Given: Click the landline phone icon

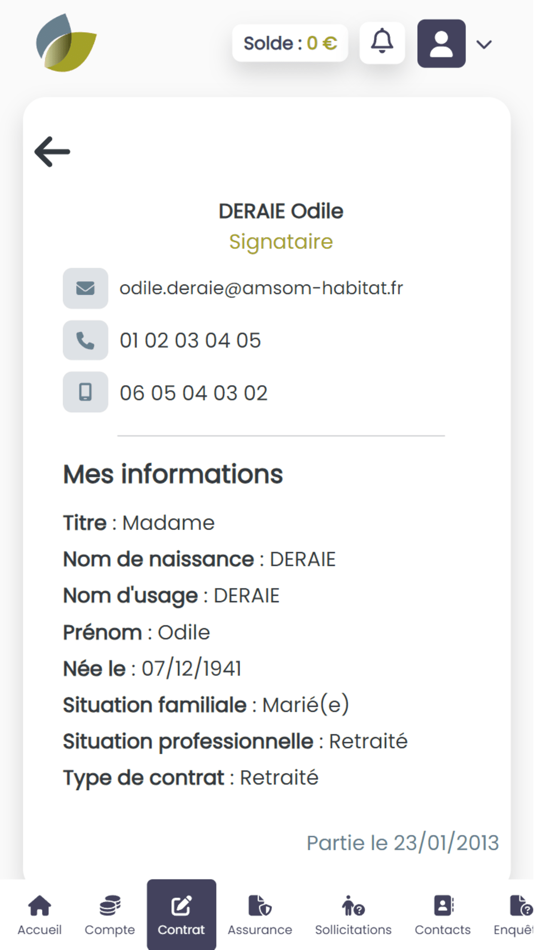Looking at the screenshot, I should (85, 340).
